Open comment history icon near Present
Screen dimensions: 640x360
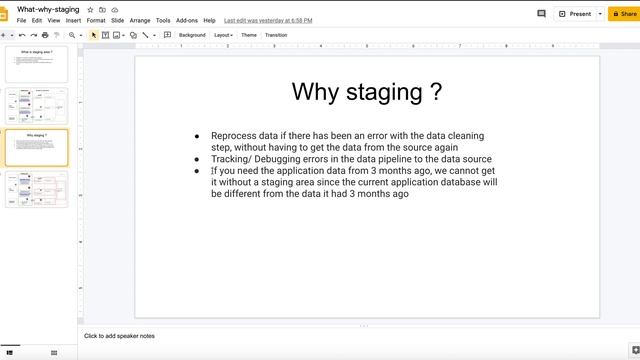[x=541, y=13]
